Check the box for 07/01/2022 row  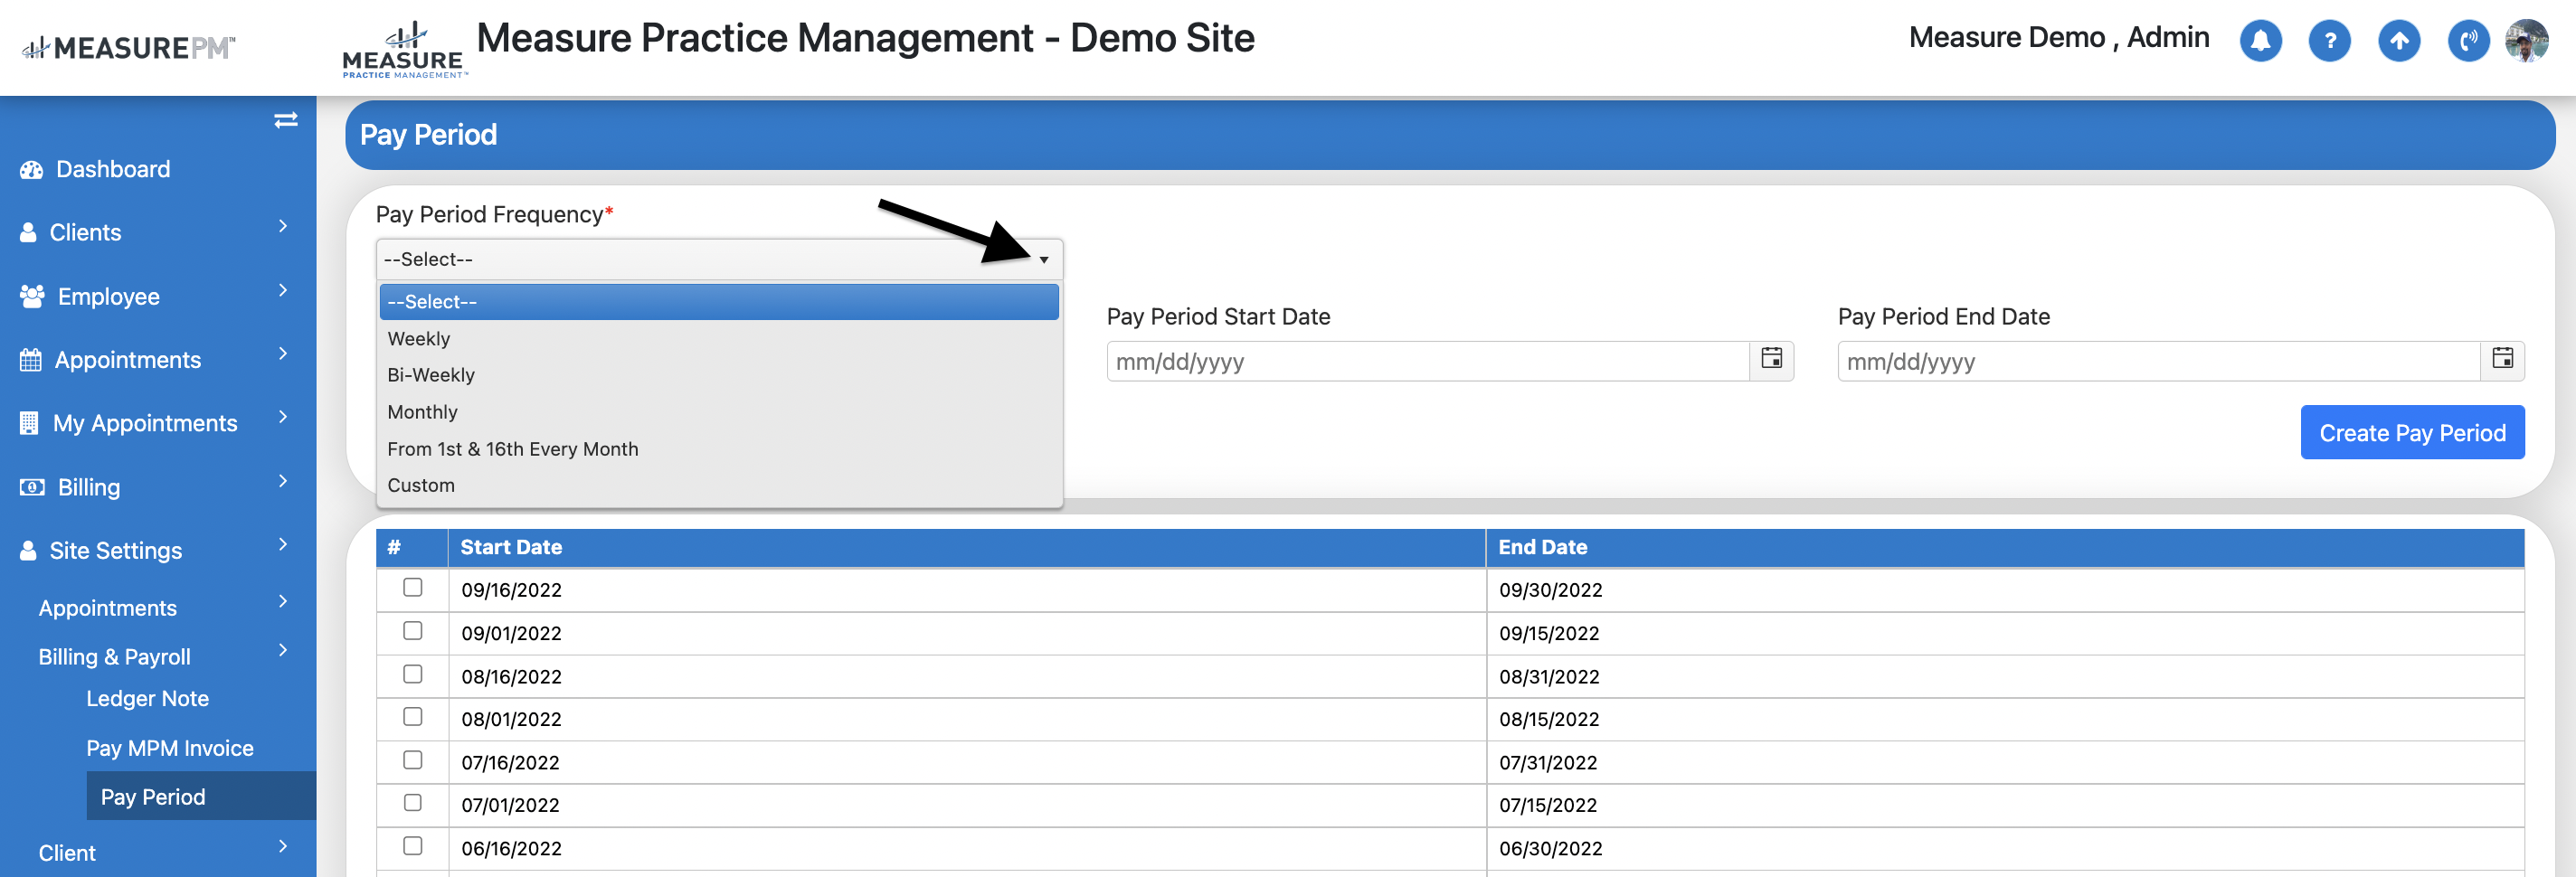(412, 802)
